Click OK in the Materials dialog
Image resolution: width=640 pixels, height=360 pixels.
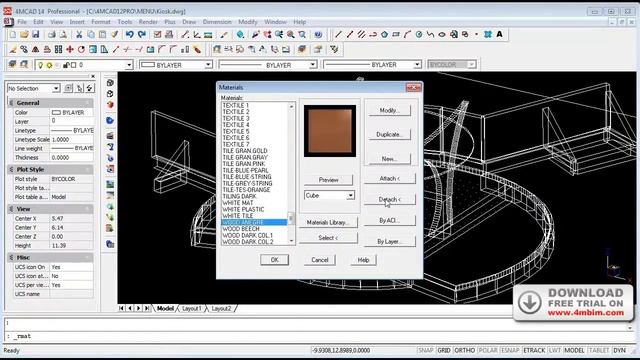pyautogui.click(x=275, y=260)
